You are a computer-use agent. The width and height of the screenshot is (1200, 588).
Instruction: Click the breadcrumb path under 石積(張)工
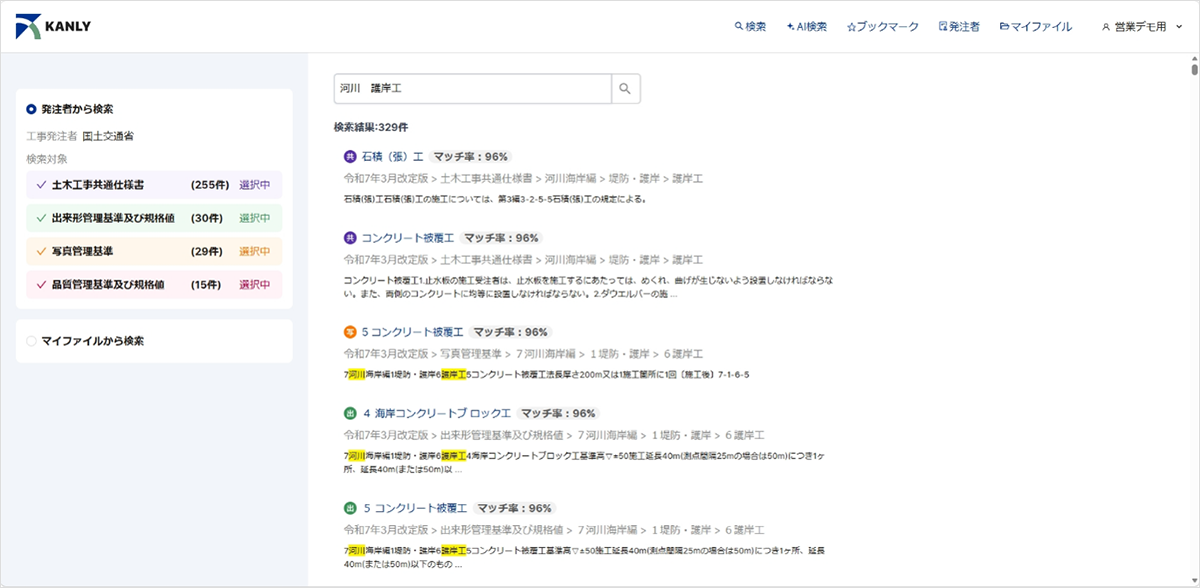(x=524, y=178)
